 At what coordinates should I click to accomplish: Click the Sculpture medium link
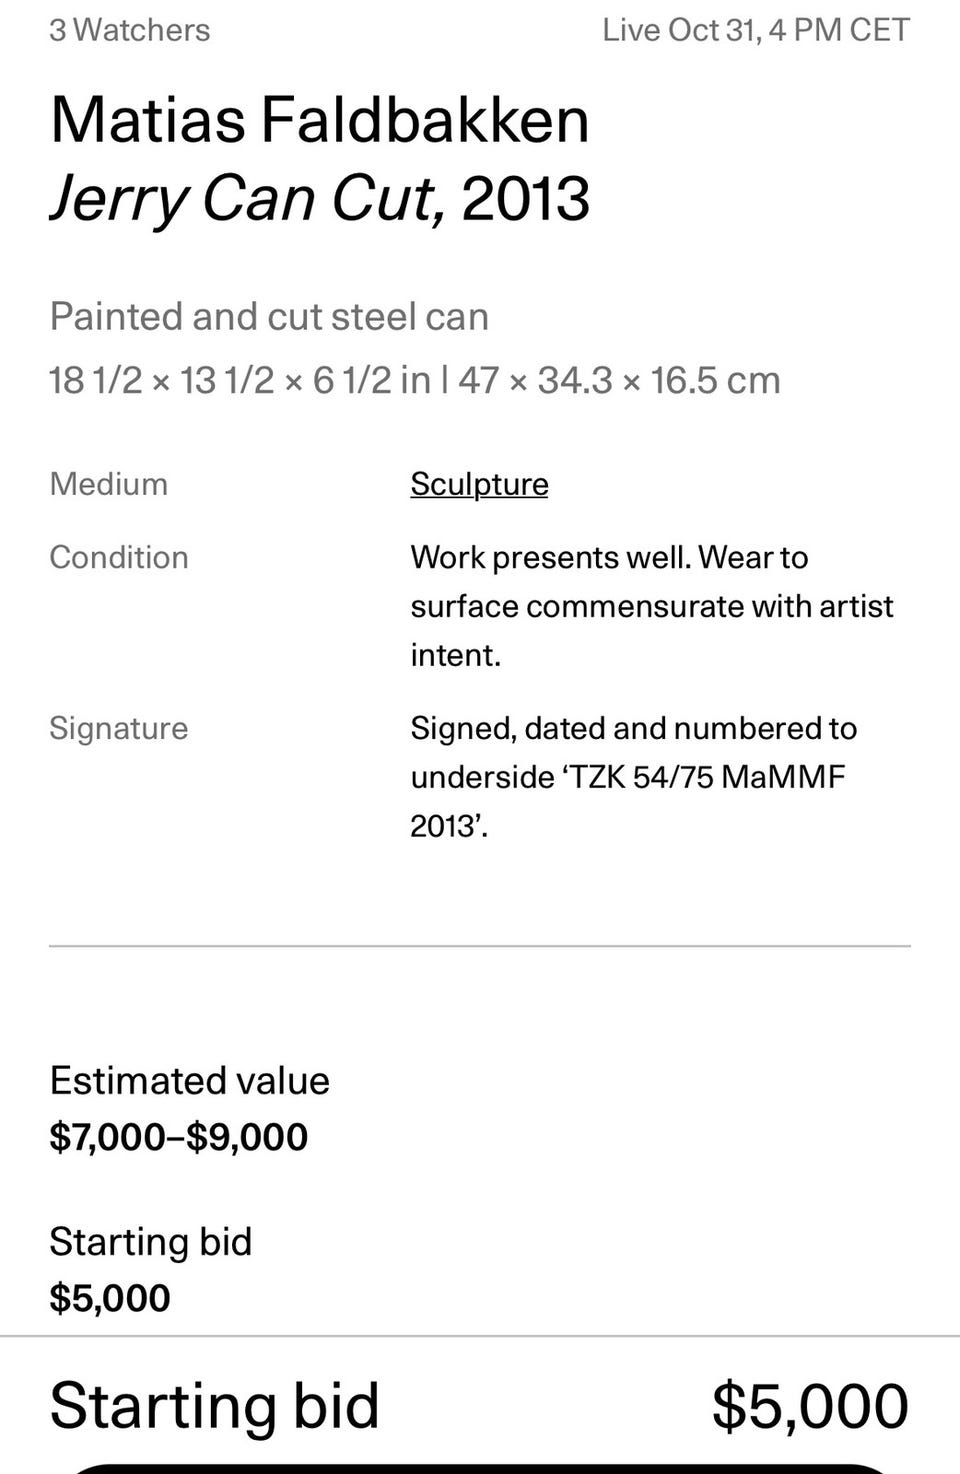[x=479, y=484]
